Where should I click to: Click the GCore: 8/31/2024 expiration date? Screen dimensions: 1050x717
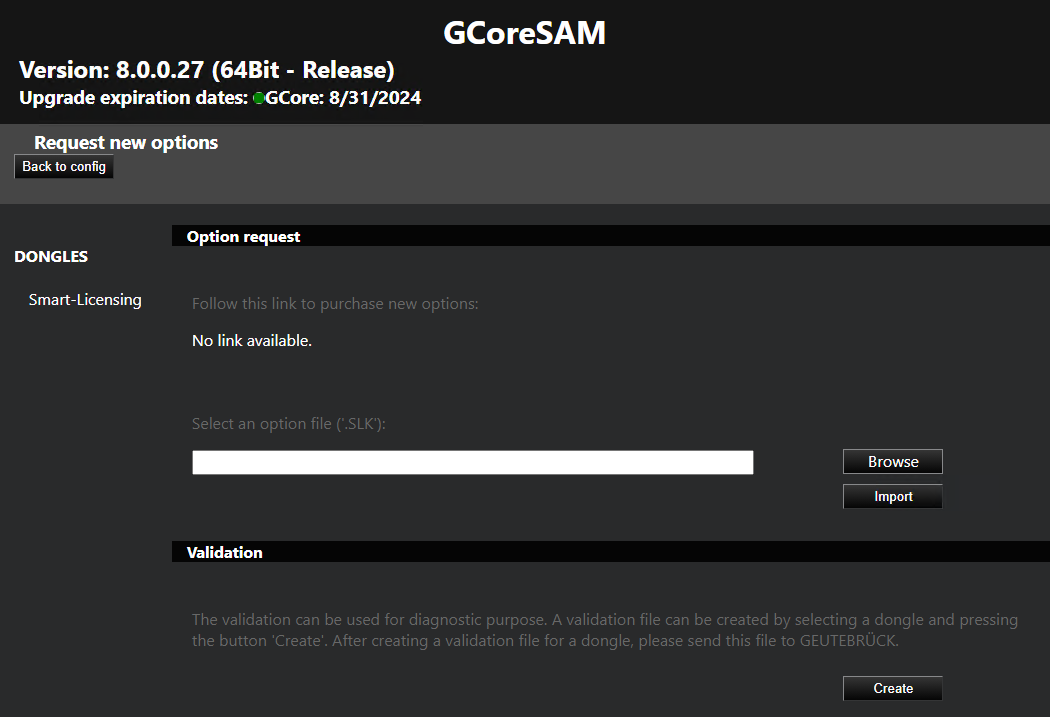343,98
